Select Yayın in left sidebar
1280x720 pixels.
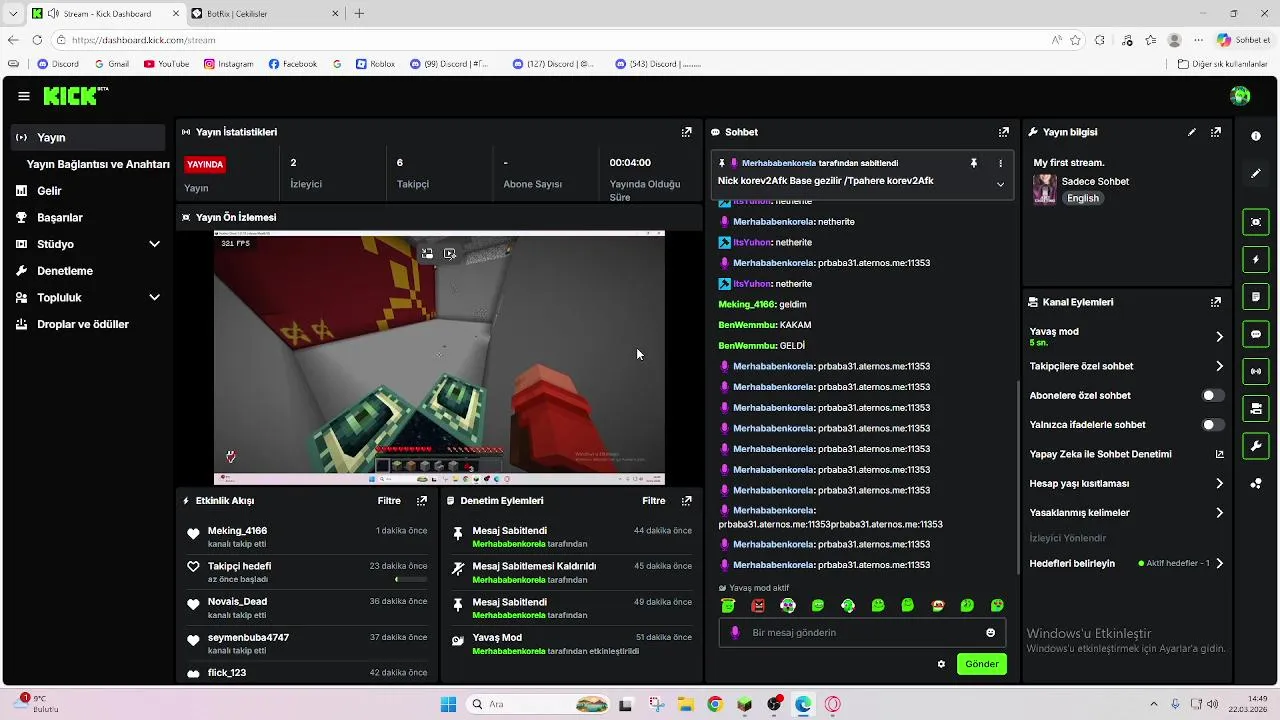click(88, 137)
